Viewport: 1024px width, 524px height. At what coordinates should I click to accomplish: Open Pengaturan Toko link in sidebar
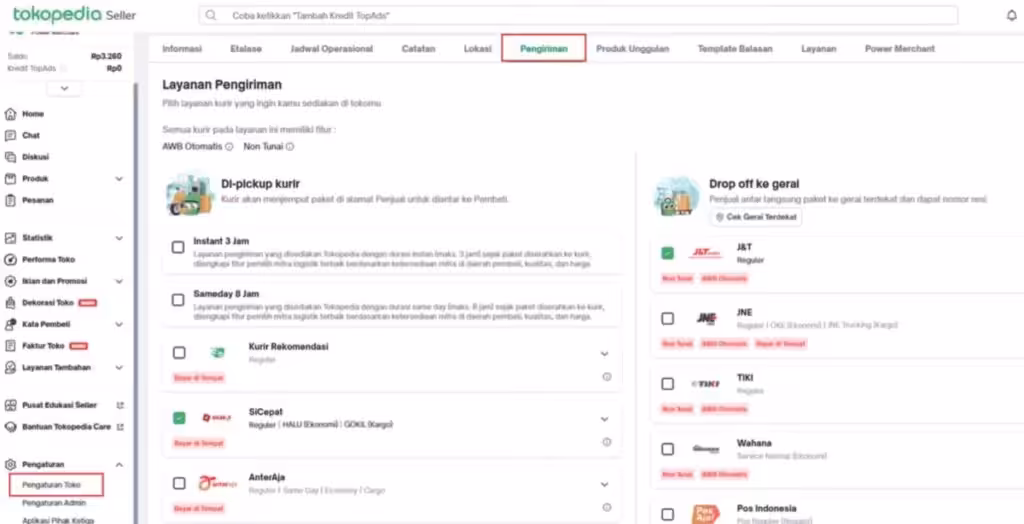[x=51, y=485]
